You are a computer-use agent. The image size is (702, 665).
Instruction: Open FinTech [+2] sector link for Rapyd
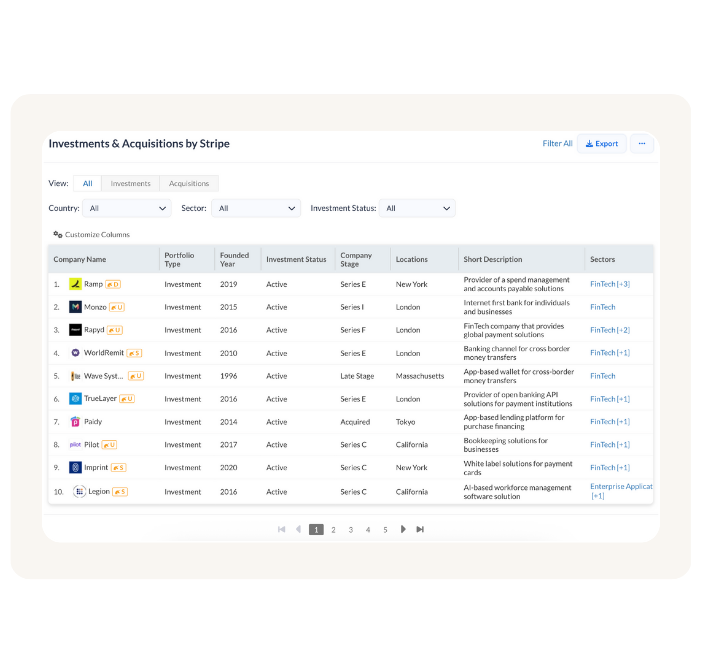tap(610, 330)
